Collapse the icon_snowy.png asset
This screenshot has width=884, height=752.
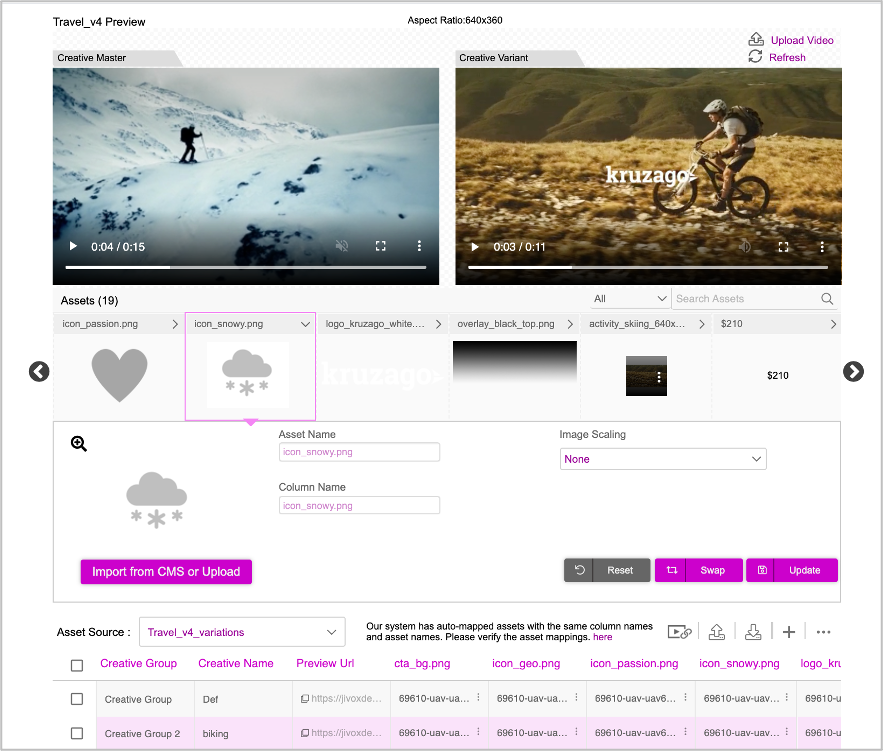305,324
